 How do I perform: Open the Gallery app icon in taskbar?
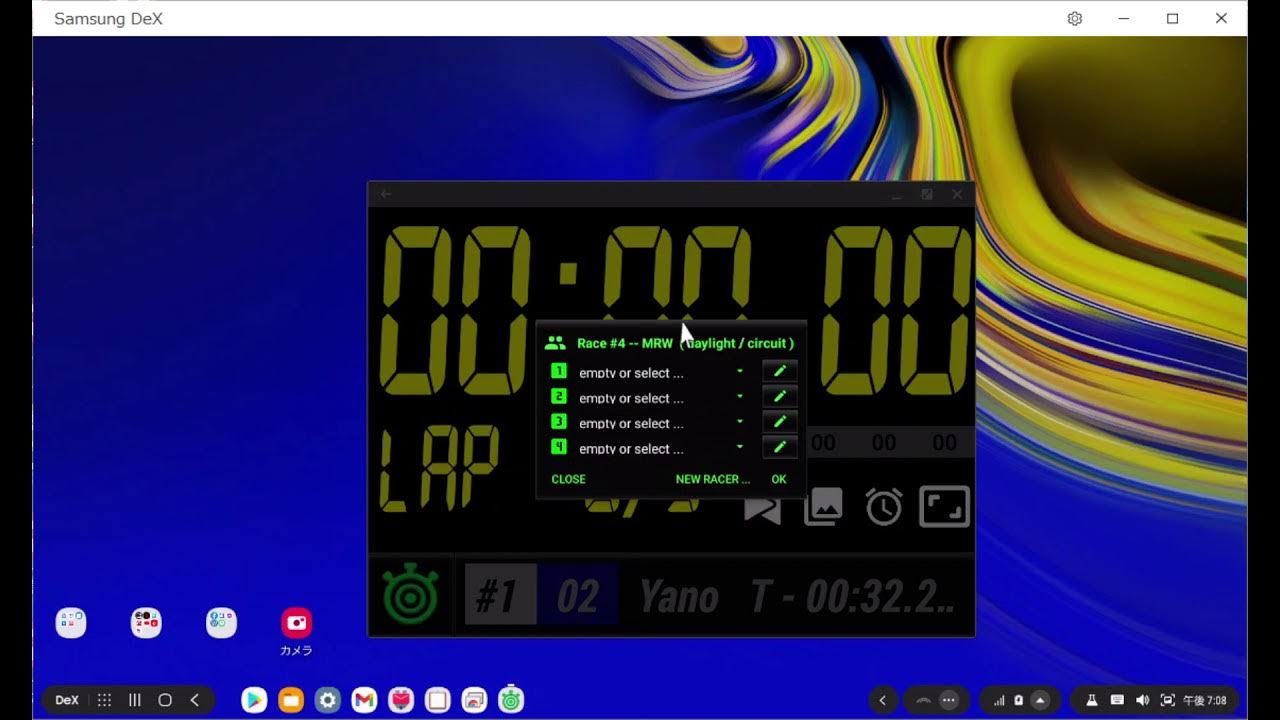474,700
